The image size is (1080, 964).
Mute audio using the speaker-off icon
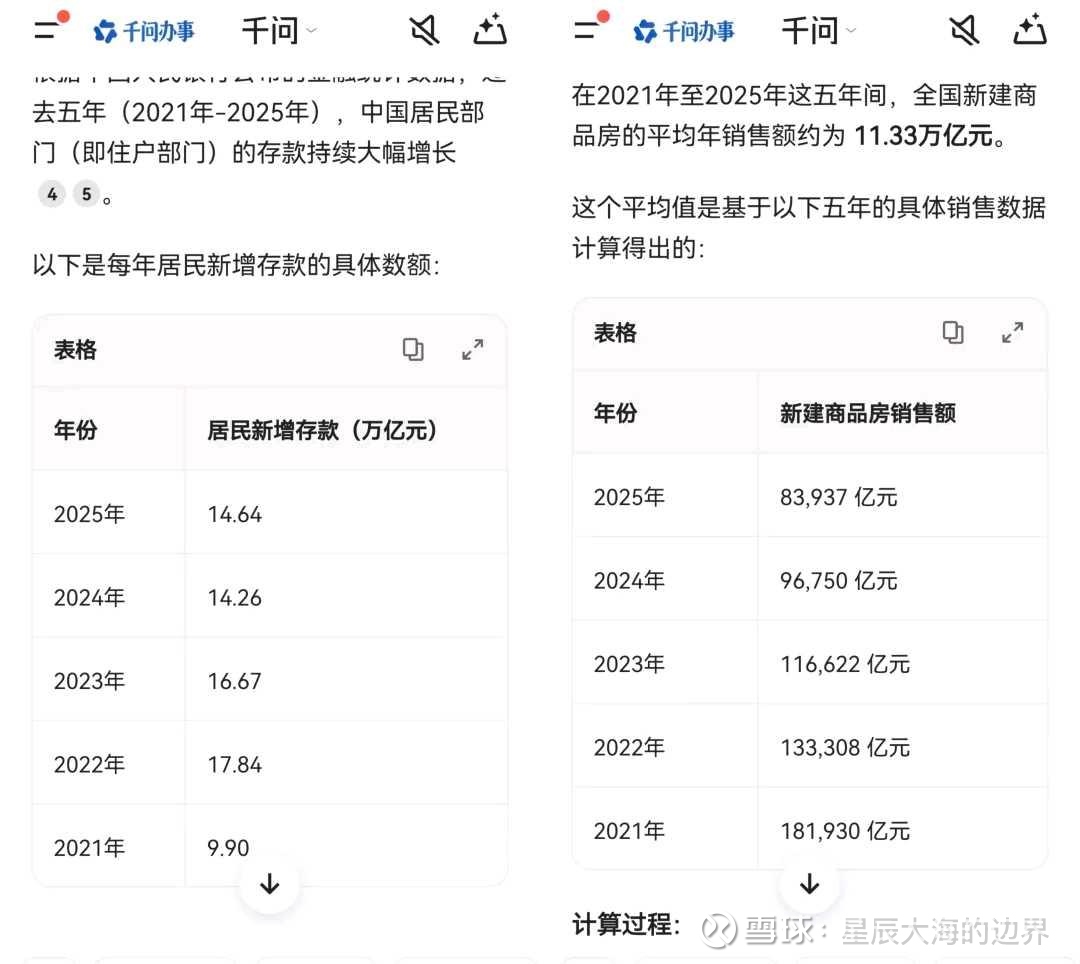[x=424, y=30]
